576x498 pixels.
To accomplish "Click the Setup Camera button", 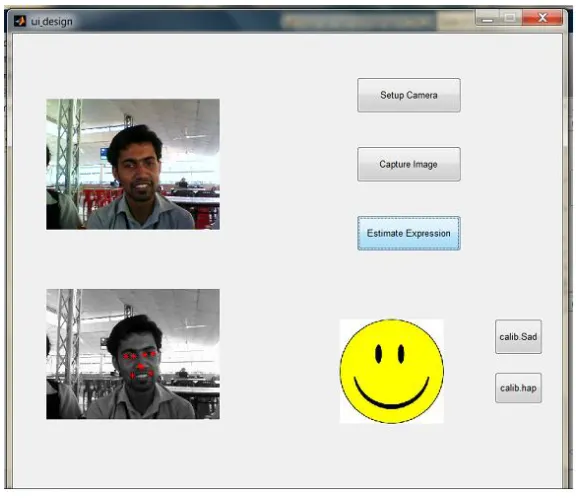I will click(408, 95).
